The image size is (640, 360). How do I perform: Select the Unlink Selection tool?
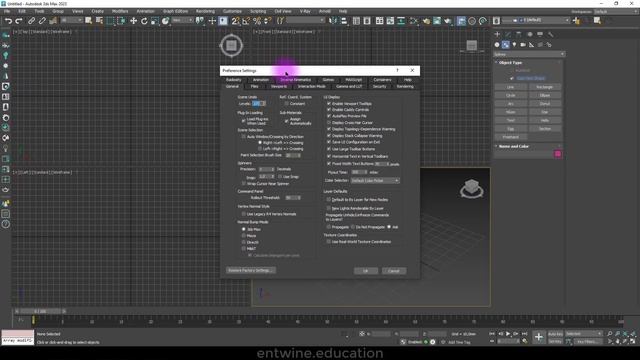click(x=42, y=21)
